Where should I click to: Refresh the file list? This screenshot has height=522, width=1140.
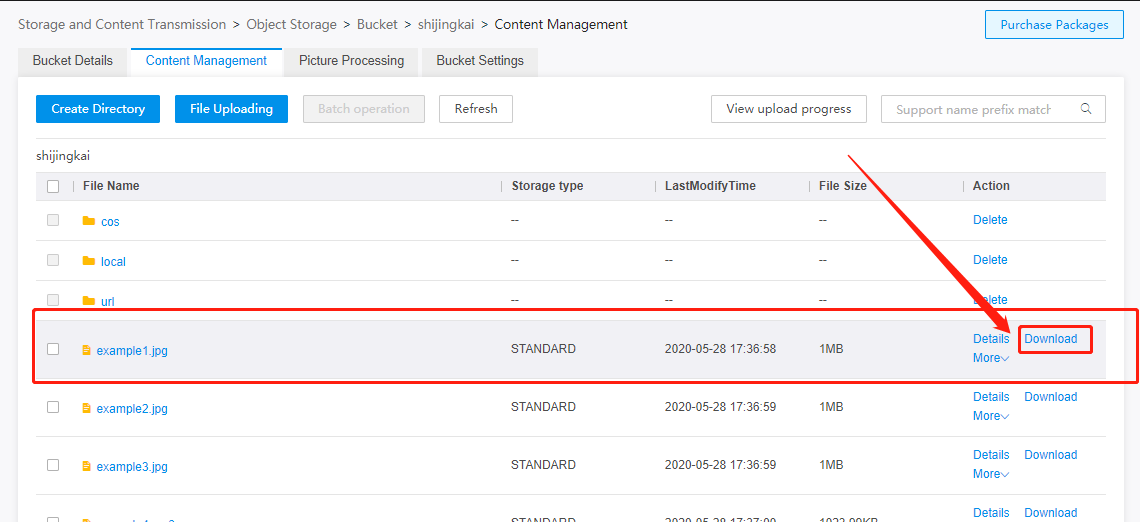coord(476,109)
